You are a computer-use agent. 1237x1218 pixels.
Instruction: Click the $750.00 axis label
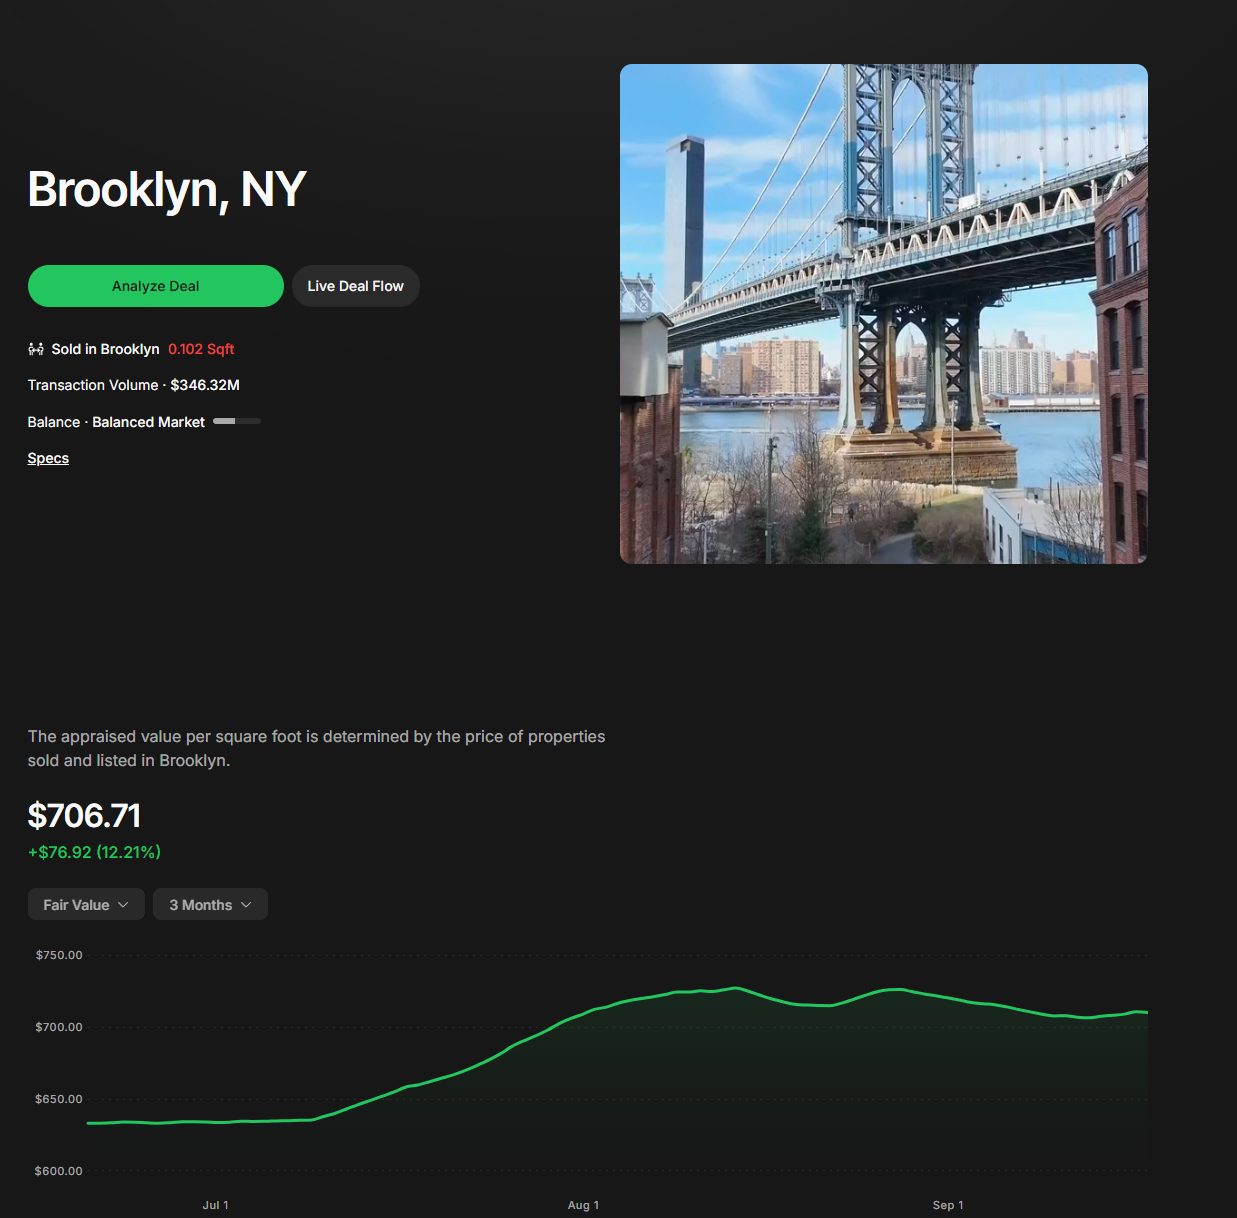59,955
